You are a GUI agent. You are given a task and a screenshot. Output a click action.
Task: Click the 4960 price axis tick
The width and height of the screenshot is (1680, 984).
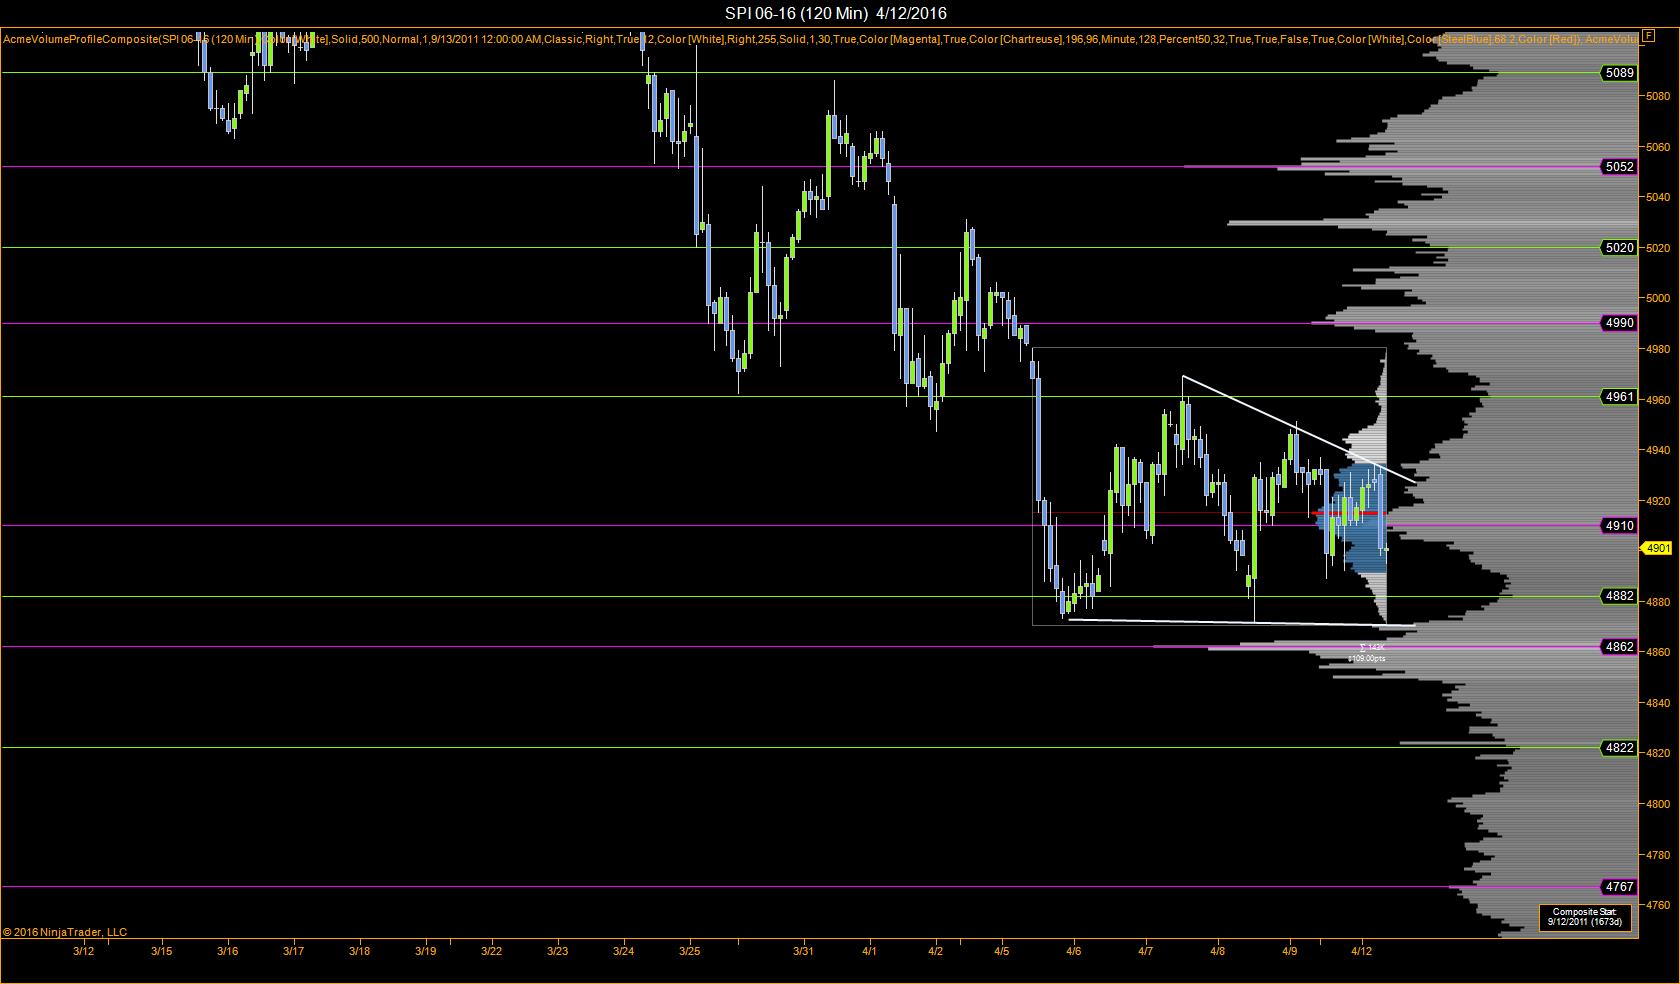(1658, 400)
